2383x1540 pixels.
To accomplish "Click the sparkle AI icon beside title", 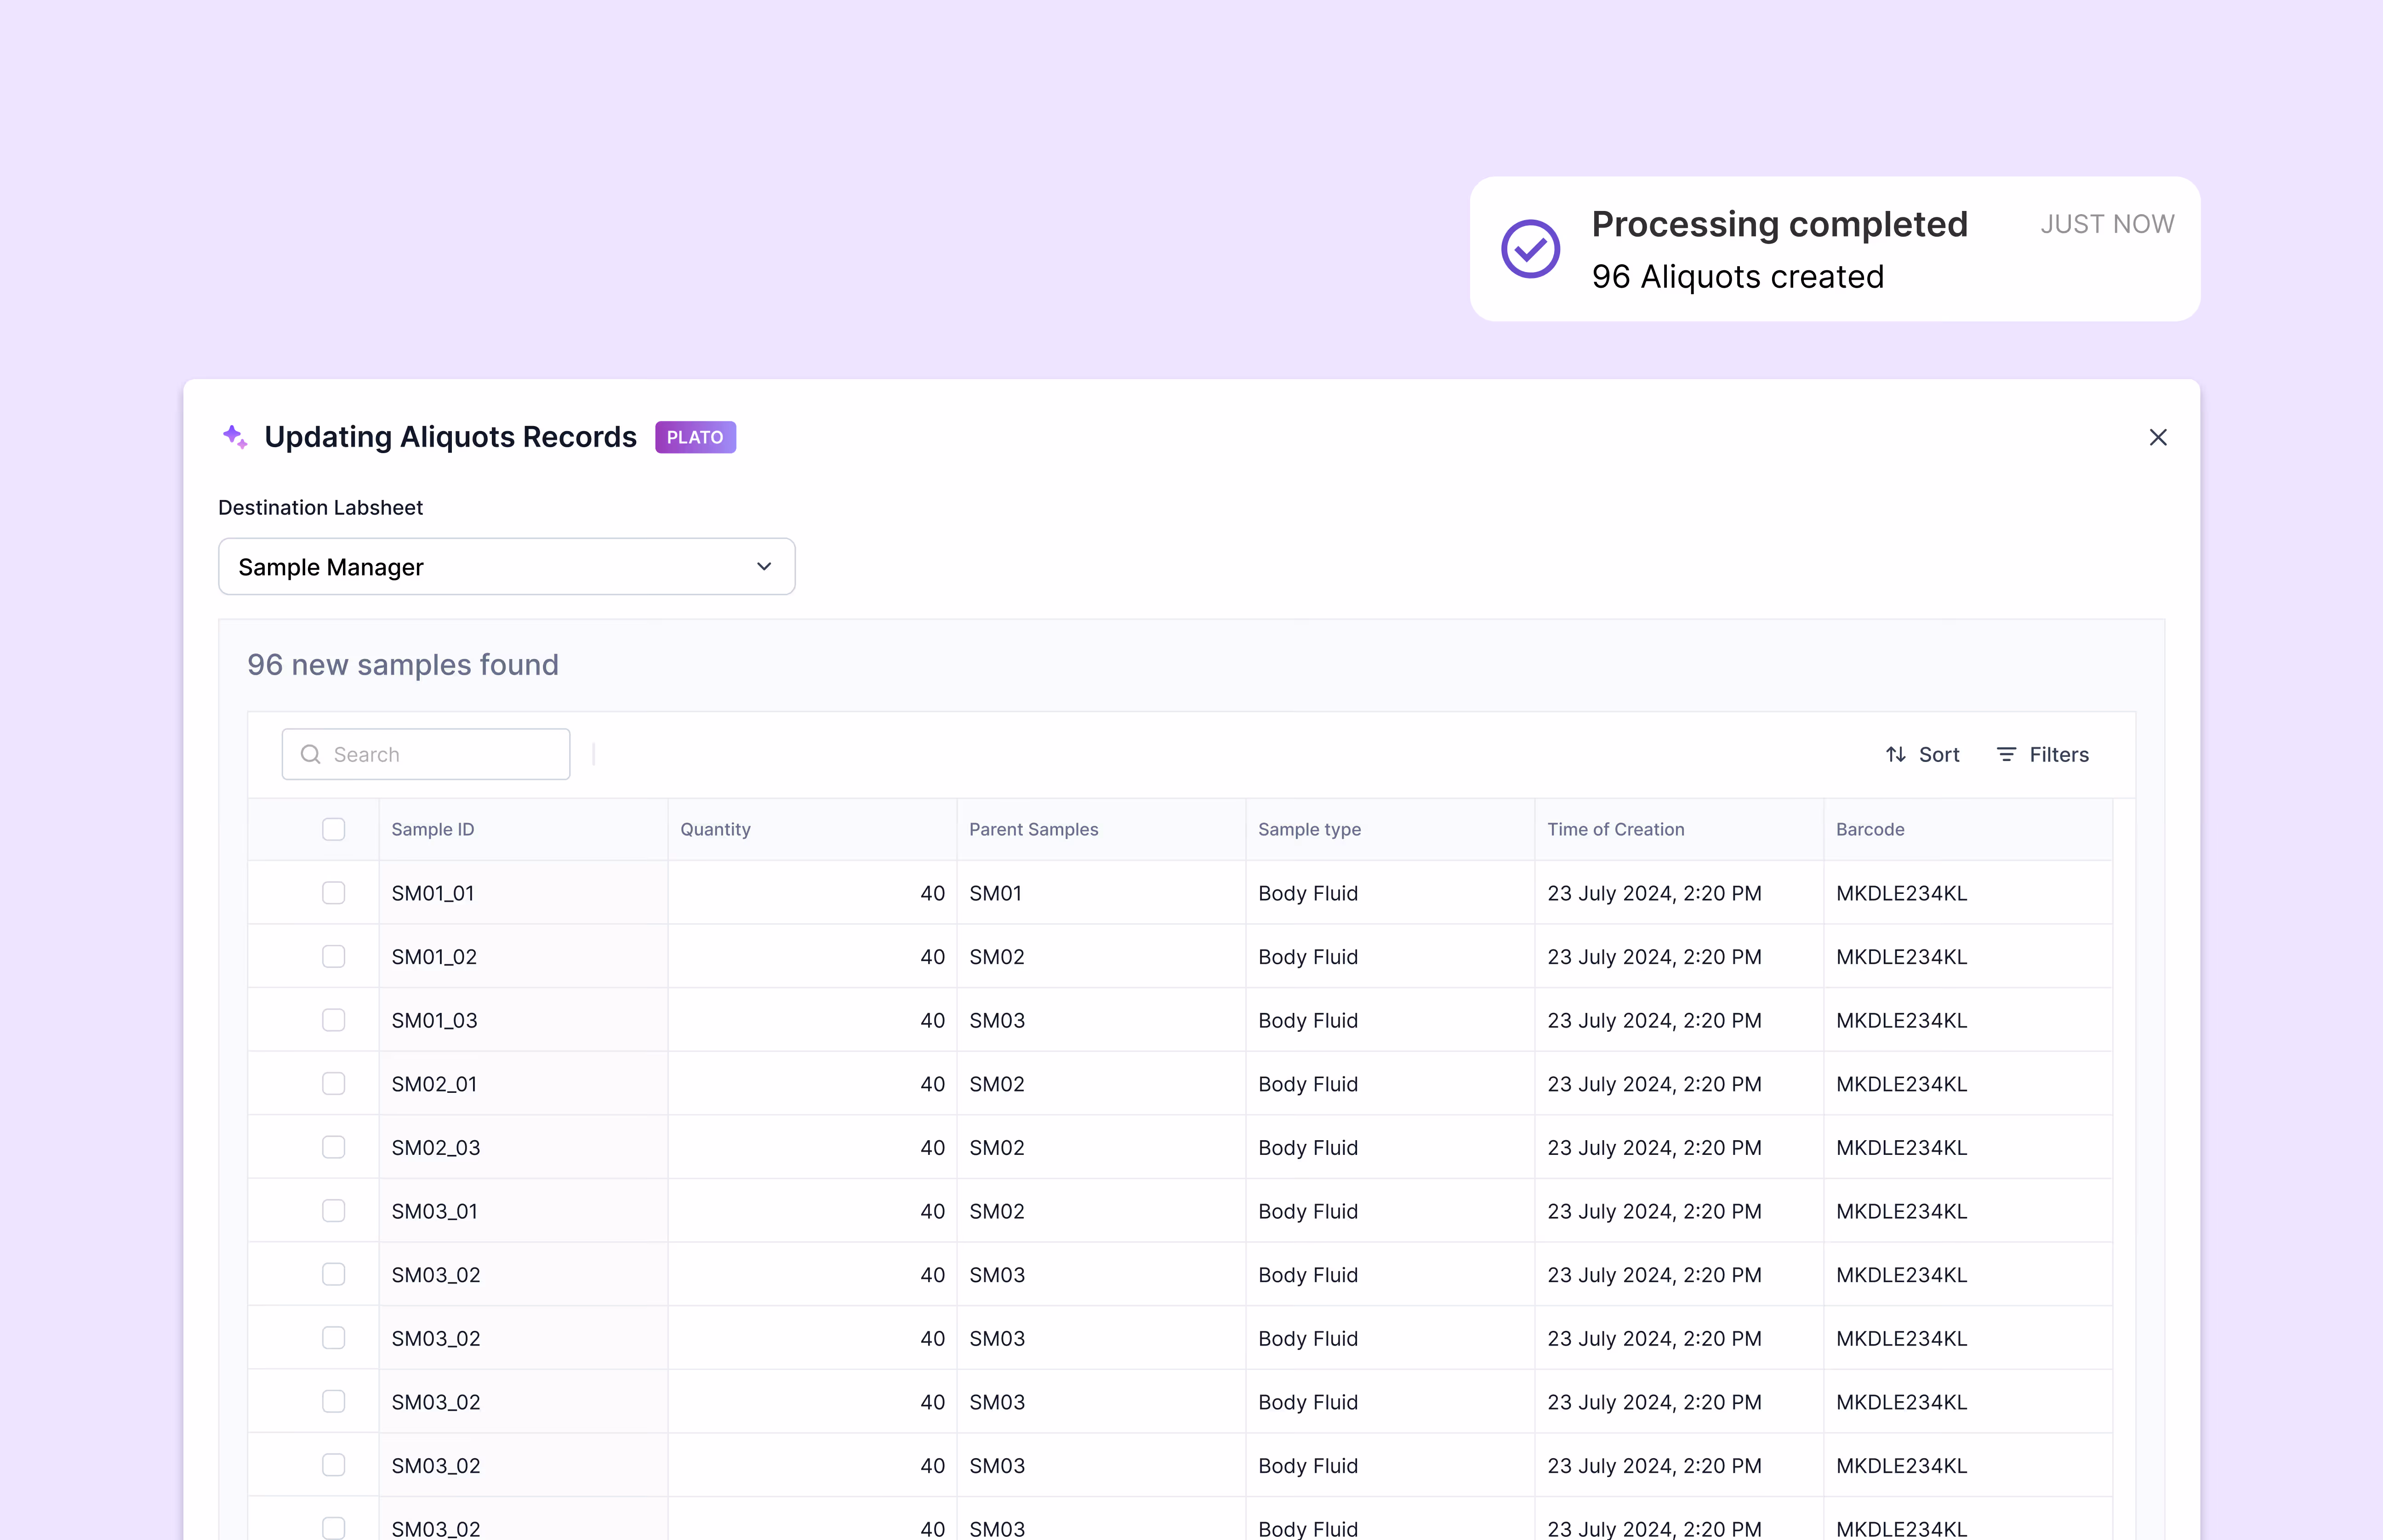I will (234, 437).
